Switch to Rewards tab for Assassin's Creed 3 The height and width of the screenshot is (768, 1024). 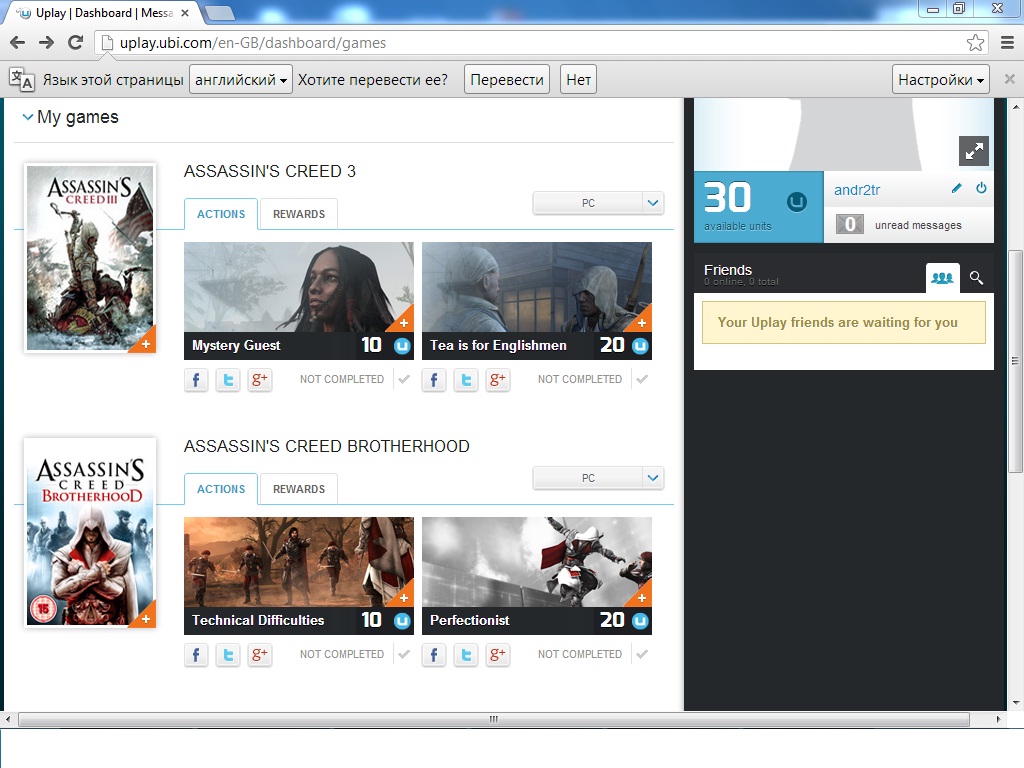point(298,214)
